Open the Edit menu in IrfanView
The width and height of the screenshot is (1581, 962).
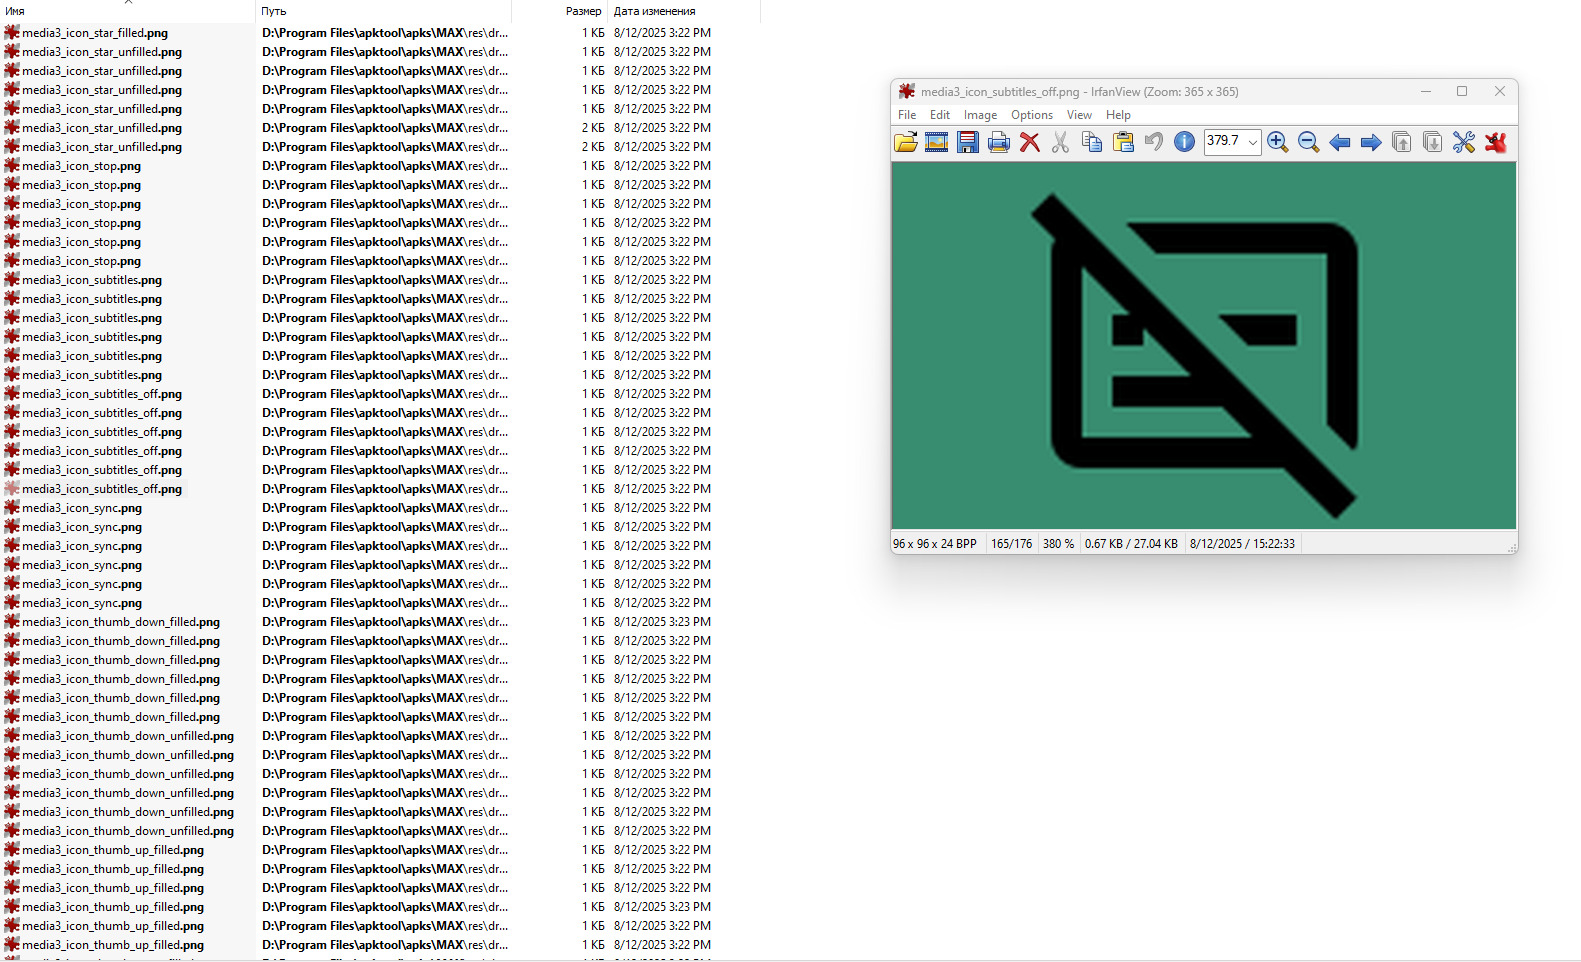(940, 115)
